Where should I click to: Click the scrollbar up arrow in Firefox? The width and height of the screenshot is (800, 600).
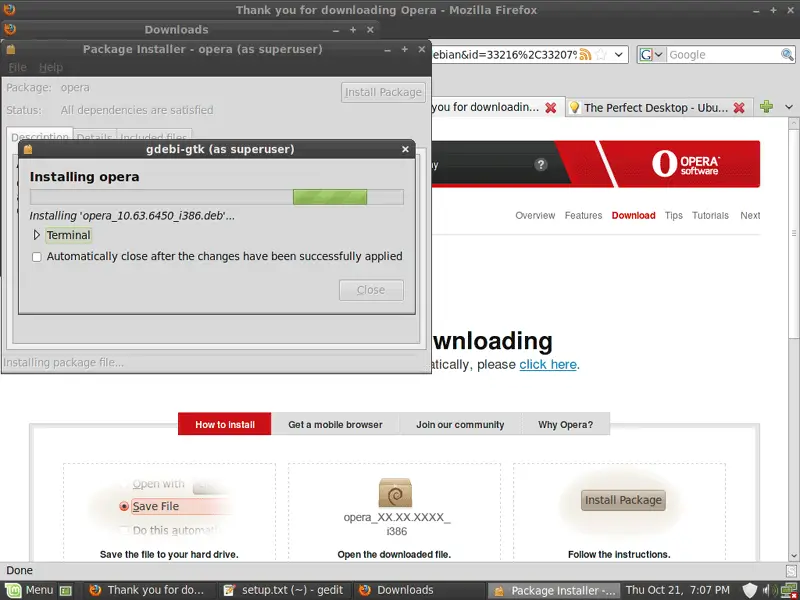click(x=794, y=123)
